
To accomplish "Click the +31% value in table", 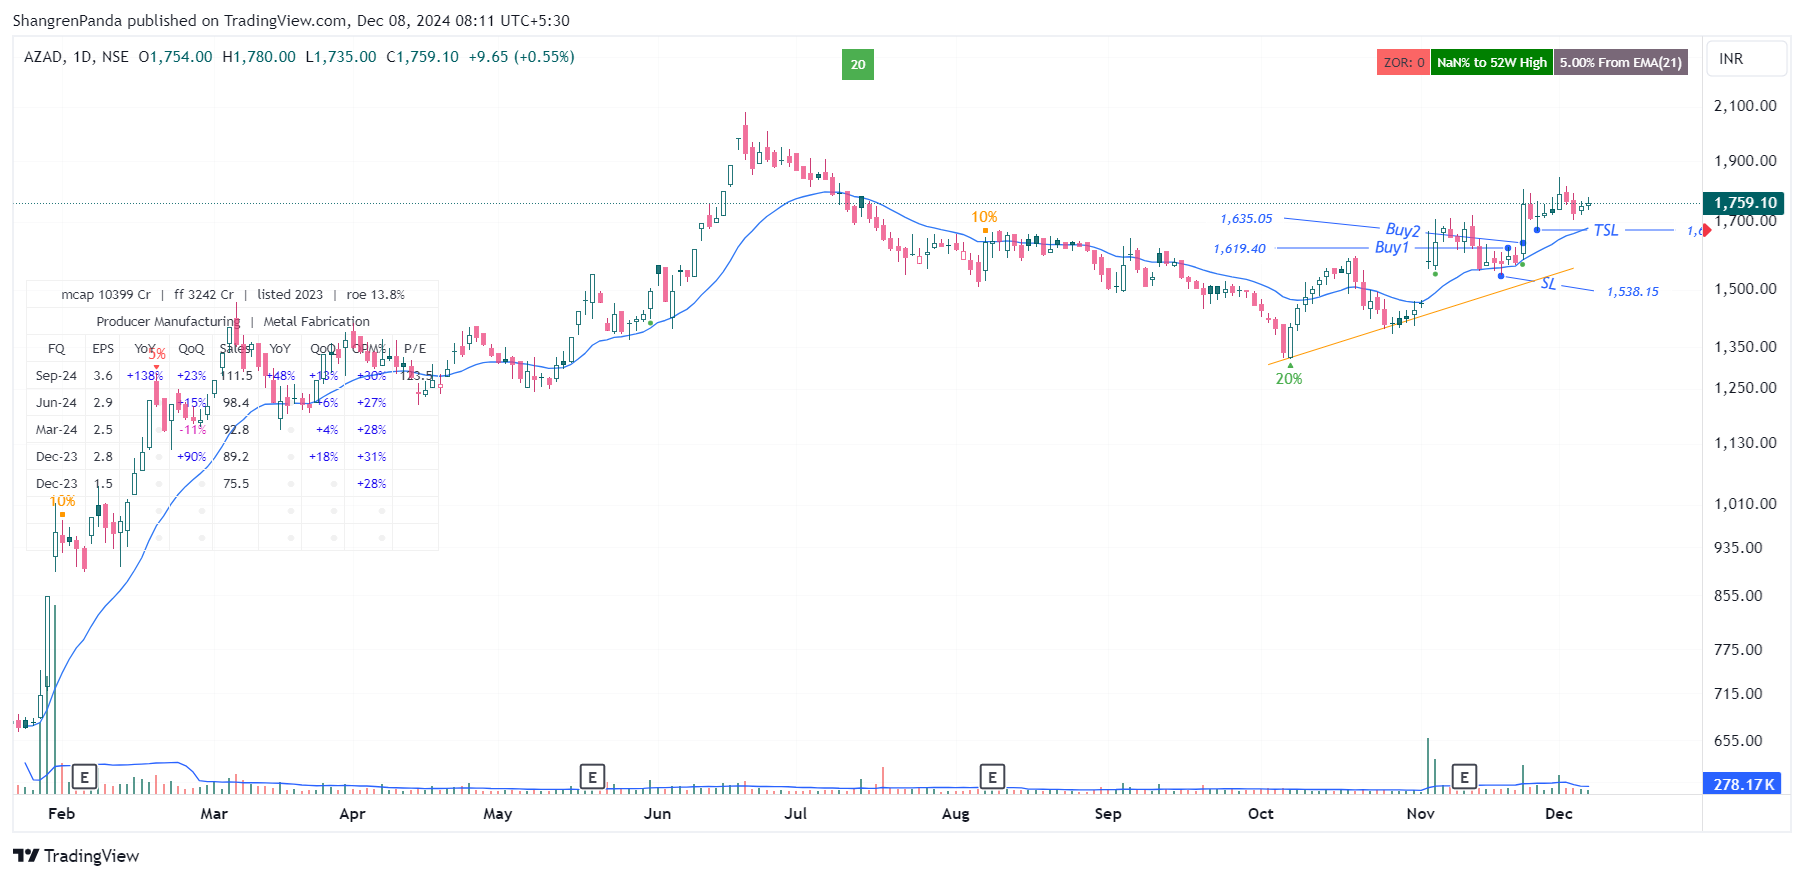I will click(x=371, y=457).
